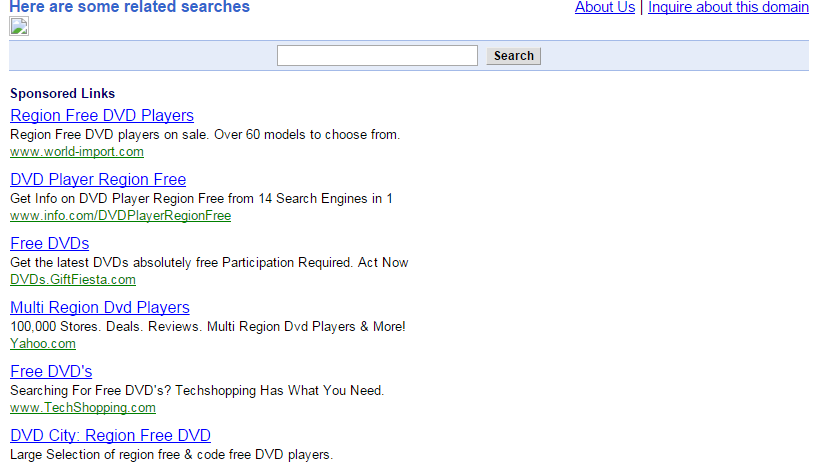The height and width of the screenshot is (465, 813).
Task: Open the Free DVDs ad title
Action: [x=50, y=243]
